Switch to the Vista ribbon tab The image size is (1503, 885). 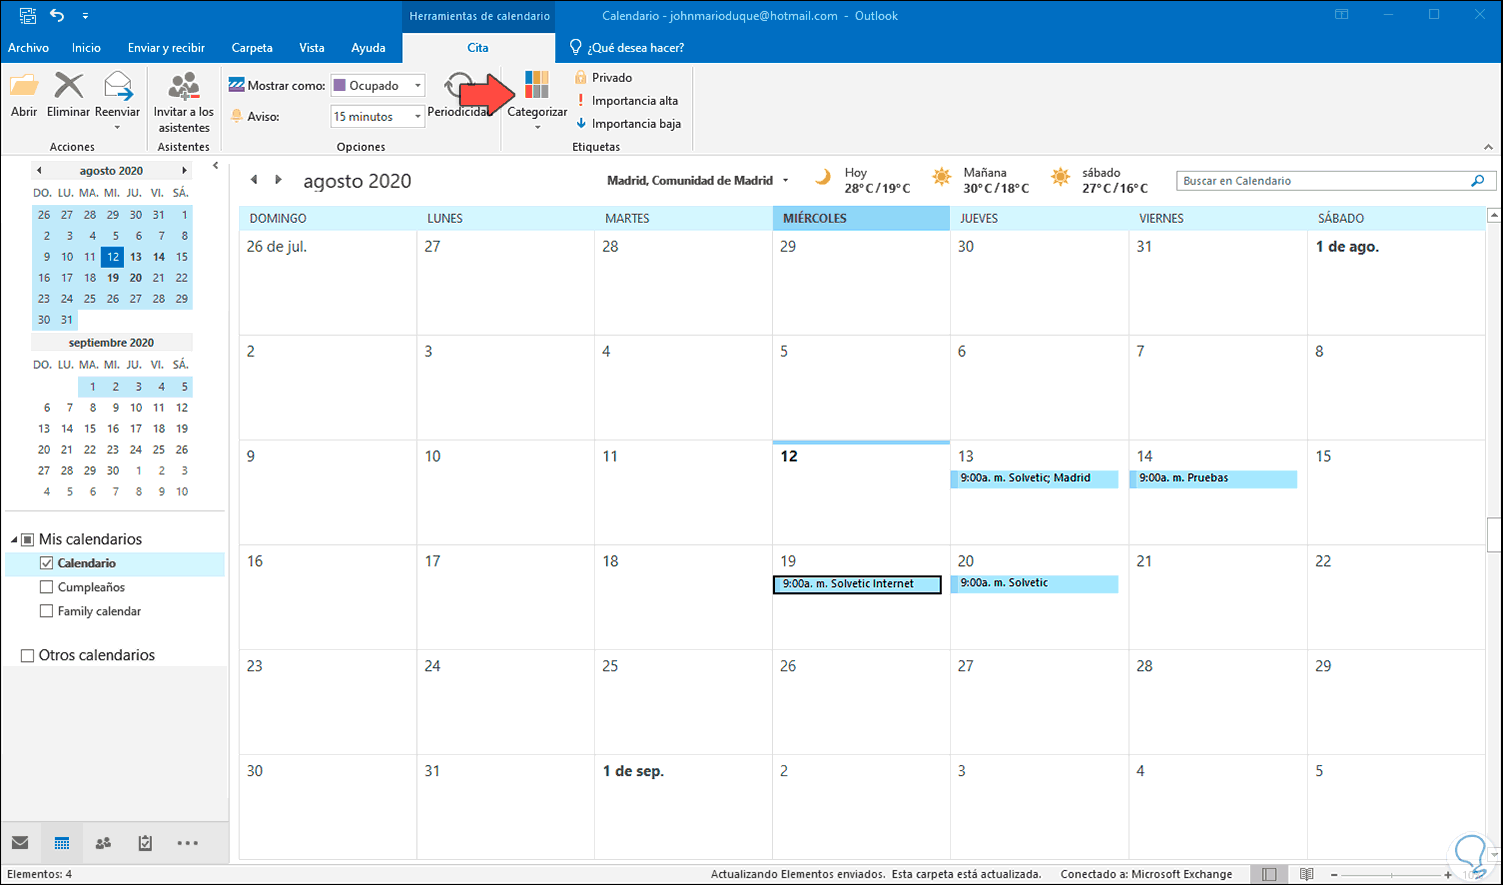(312, 48)
